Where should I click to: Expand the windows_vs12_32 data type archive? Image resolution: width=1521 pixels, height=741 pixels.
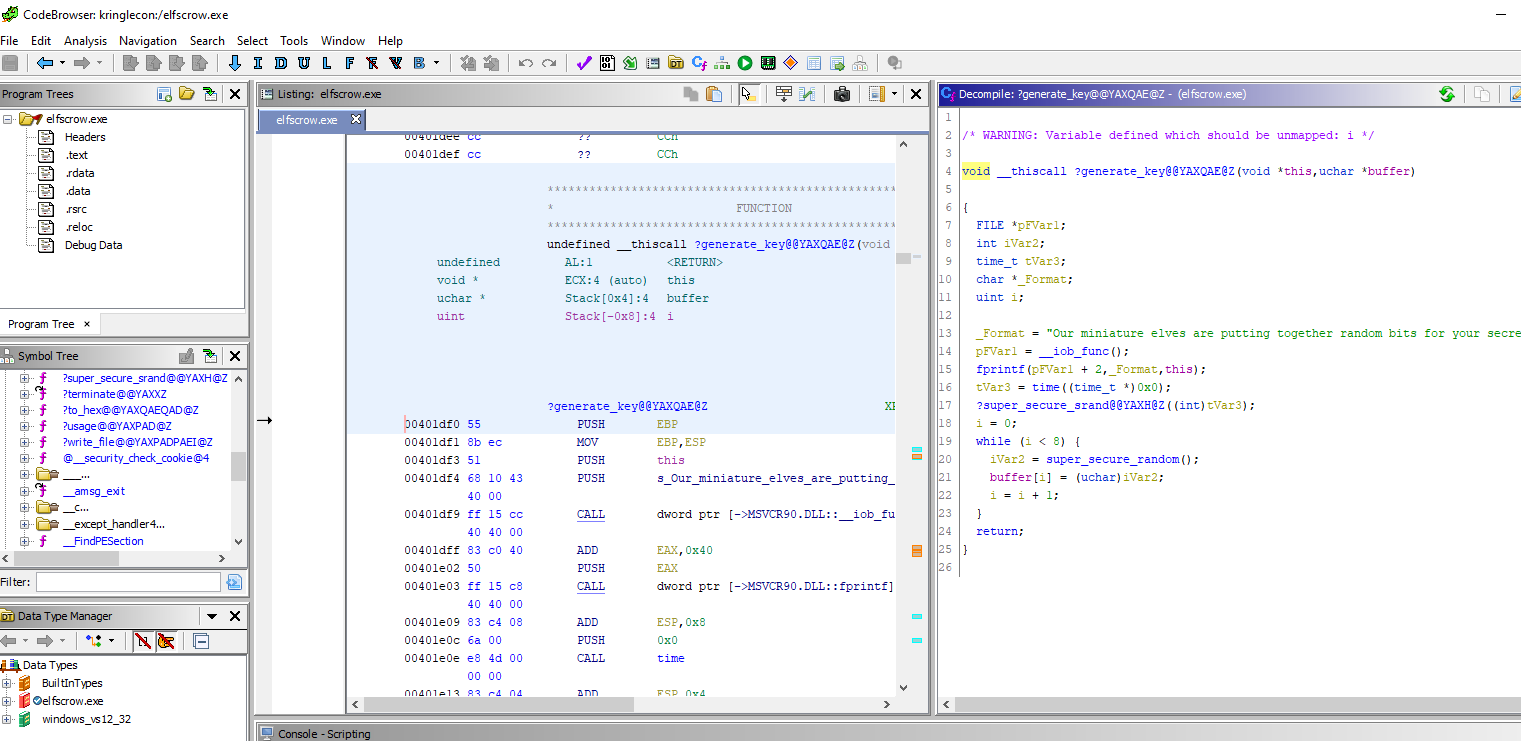[x=8, y=719]
